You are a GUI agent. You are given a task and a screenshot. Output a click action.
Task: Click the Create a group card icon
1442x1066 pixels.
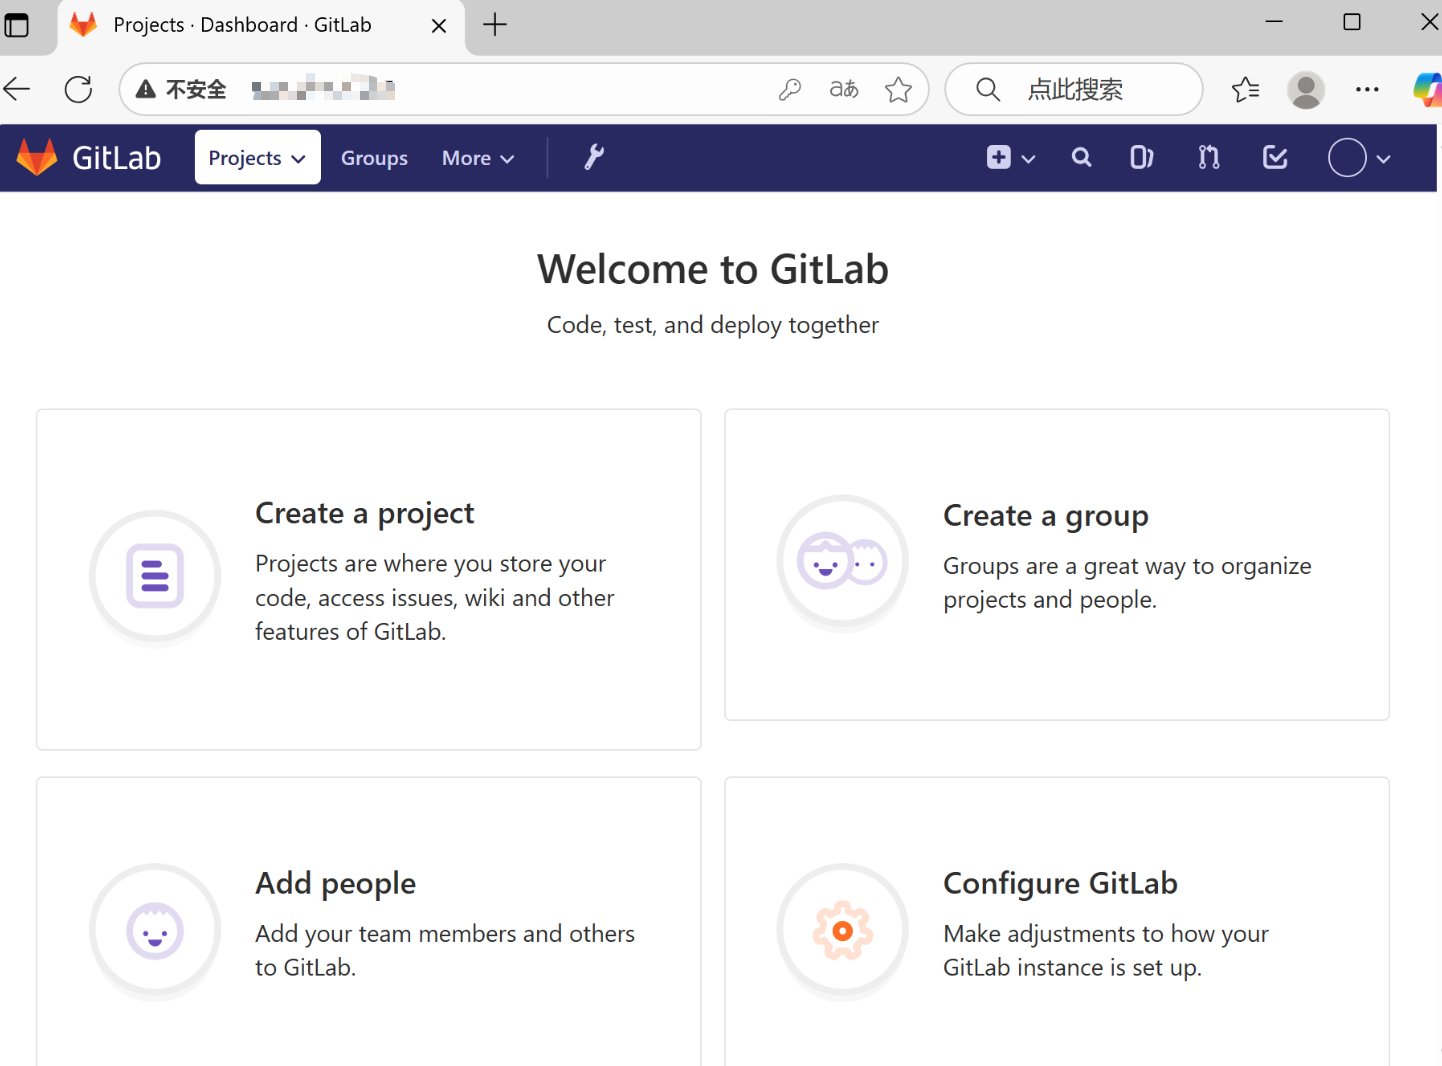[x=843, y=561]
